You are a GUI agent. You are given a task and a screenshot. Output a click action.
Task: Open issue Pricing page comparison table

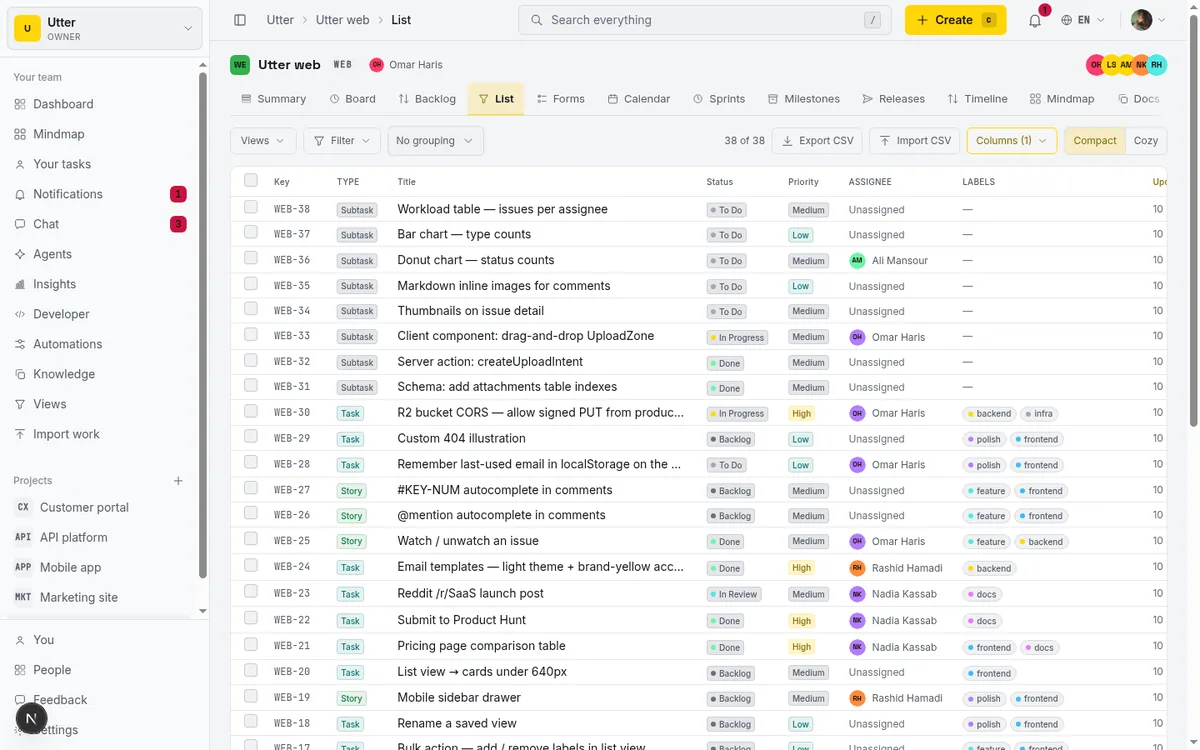click(x=481, y=646)
